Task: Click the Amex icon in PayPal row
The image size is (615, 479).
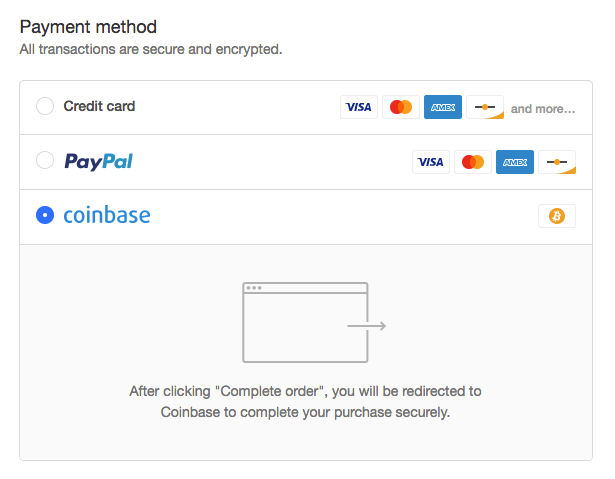Action: tap(515, 162)
